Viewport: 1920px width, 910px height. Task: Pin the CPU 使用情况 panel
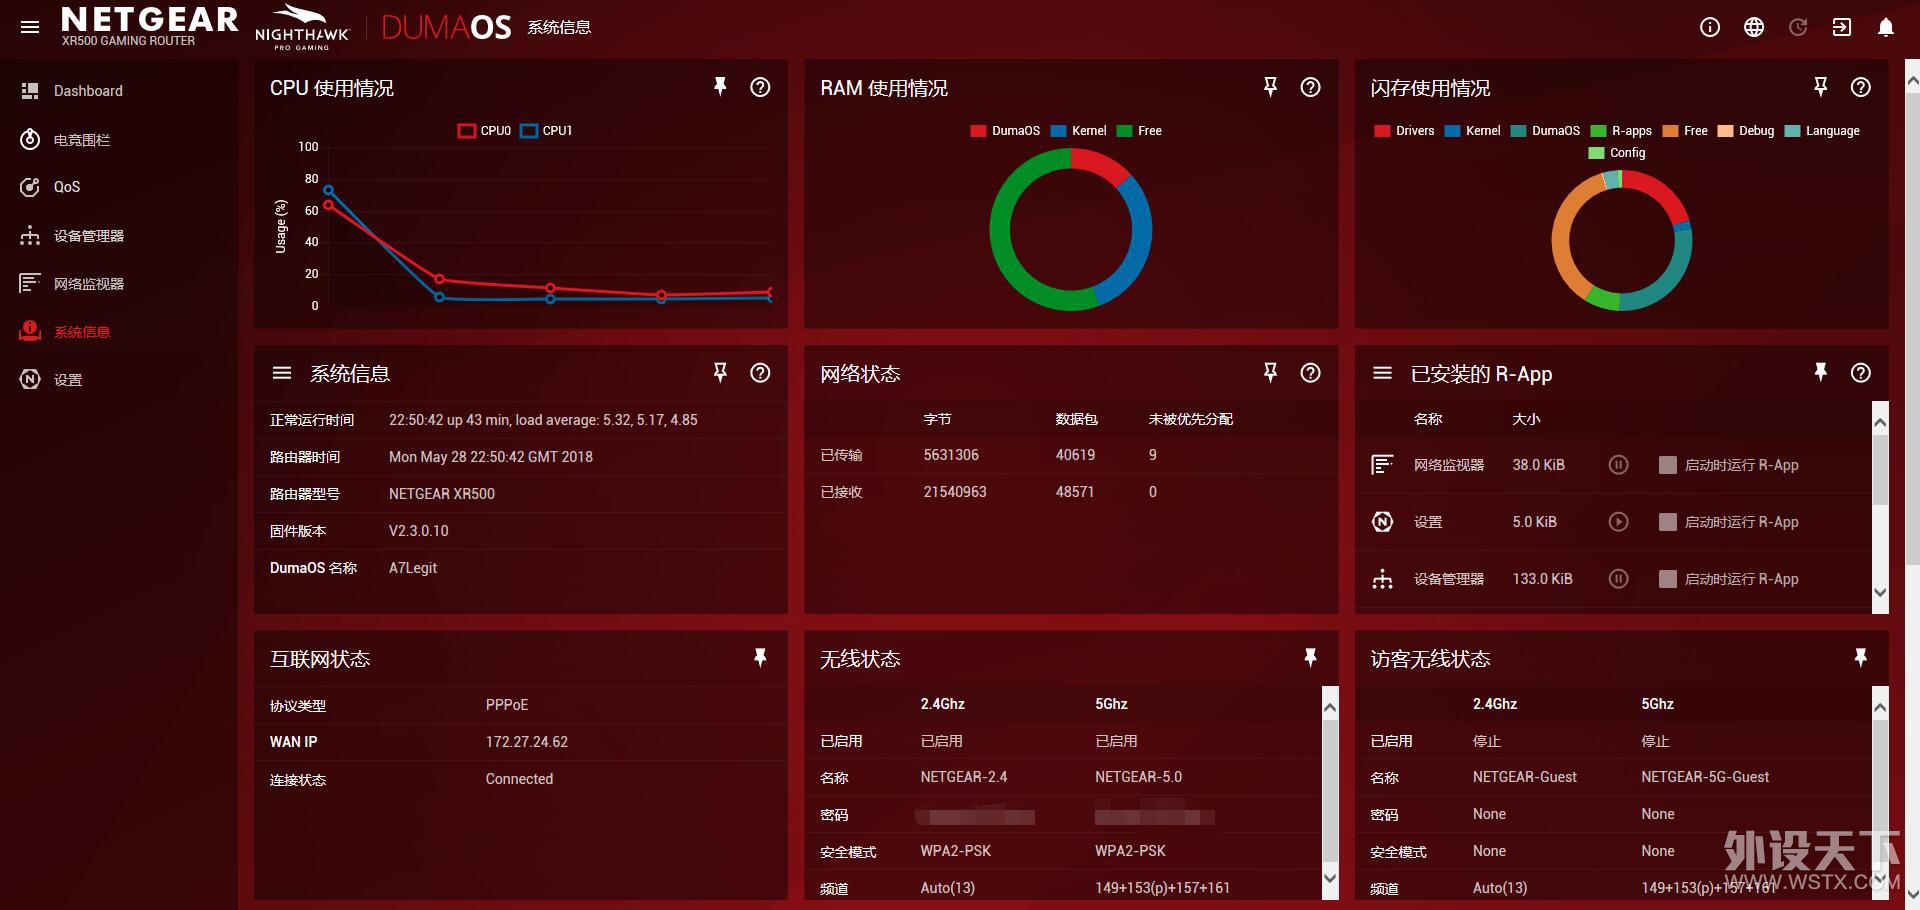pos(720,87)
